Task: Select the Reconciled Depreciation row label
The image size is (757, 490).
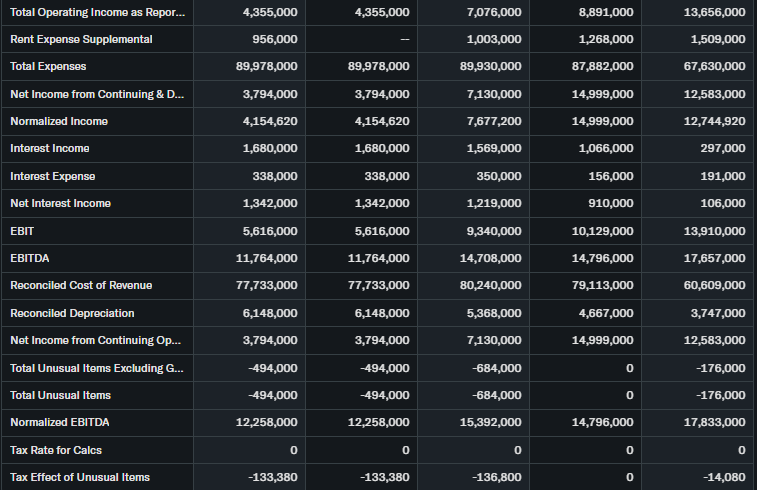Action: point(77,313)
